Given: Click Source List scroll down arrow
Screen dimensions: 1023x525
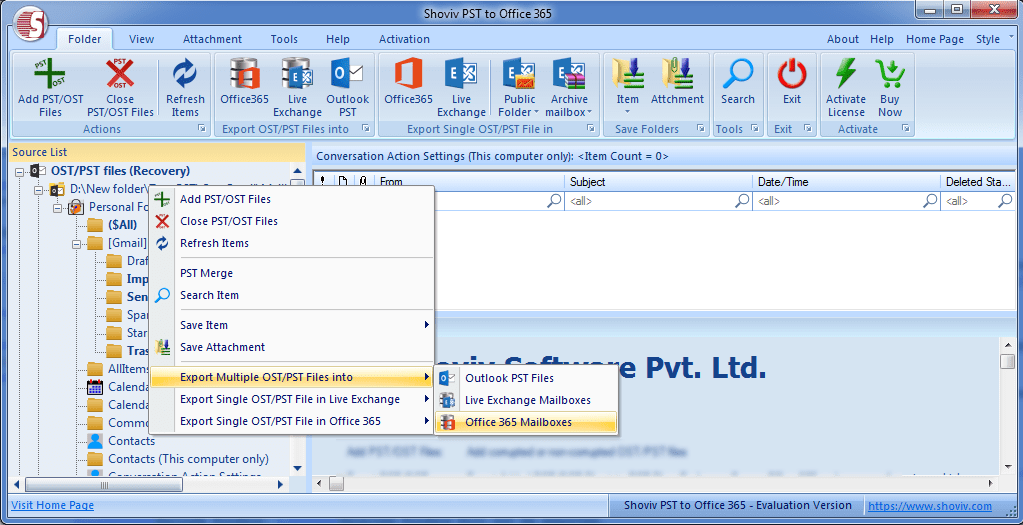Looking at the screenshot, I should point(298,468).
